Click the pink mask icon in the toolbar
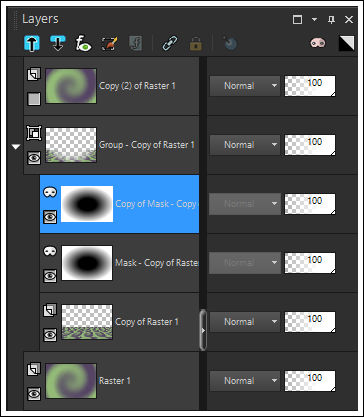Screen dimensions: 364x417 (318, 43)
